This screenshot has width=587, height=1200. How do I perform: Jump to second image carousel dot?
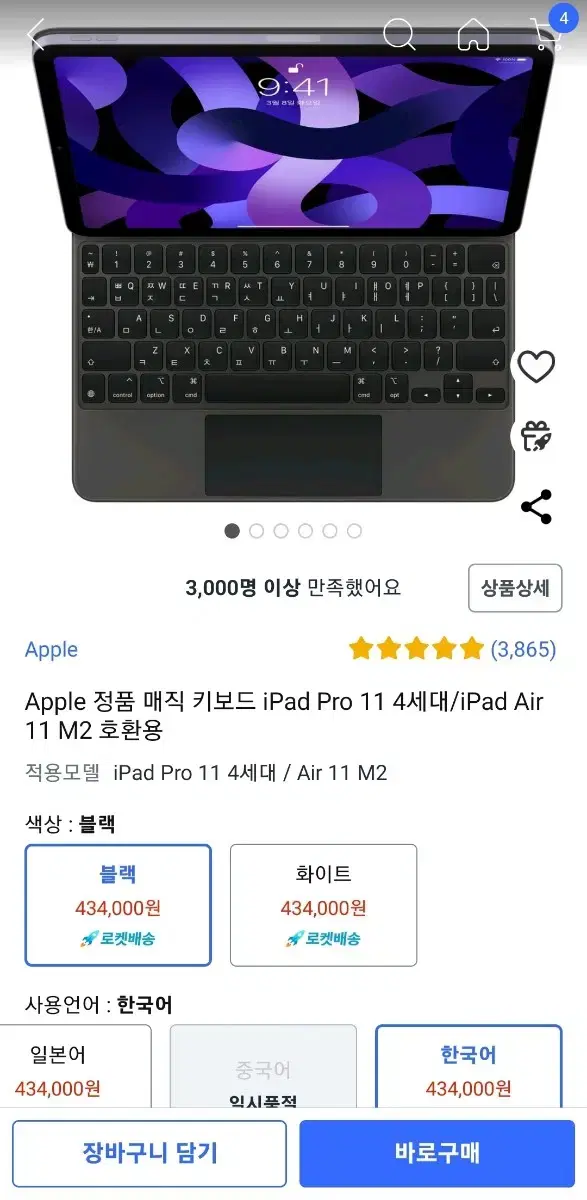[x=256, y=531]
